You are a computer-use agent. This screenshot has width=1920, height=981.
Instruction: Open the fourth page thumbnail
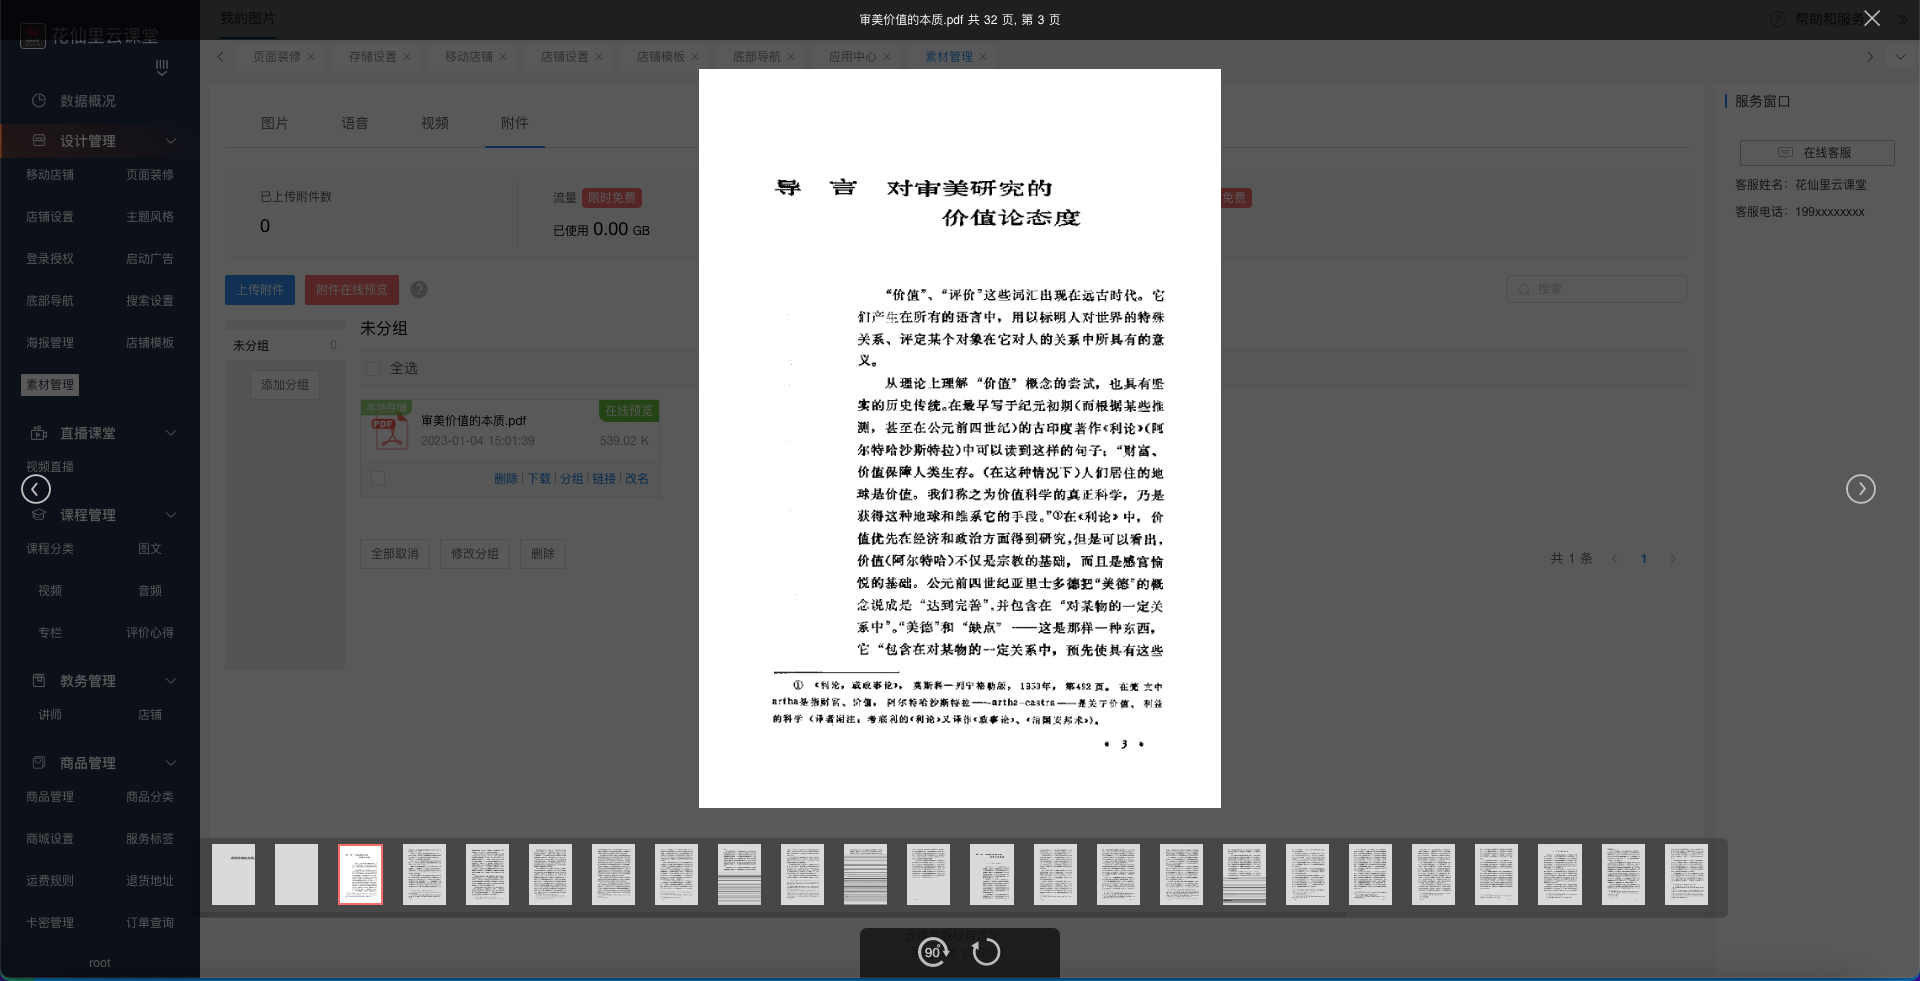[424, 874]
